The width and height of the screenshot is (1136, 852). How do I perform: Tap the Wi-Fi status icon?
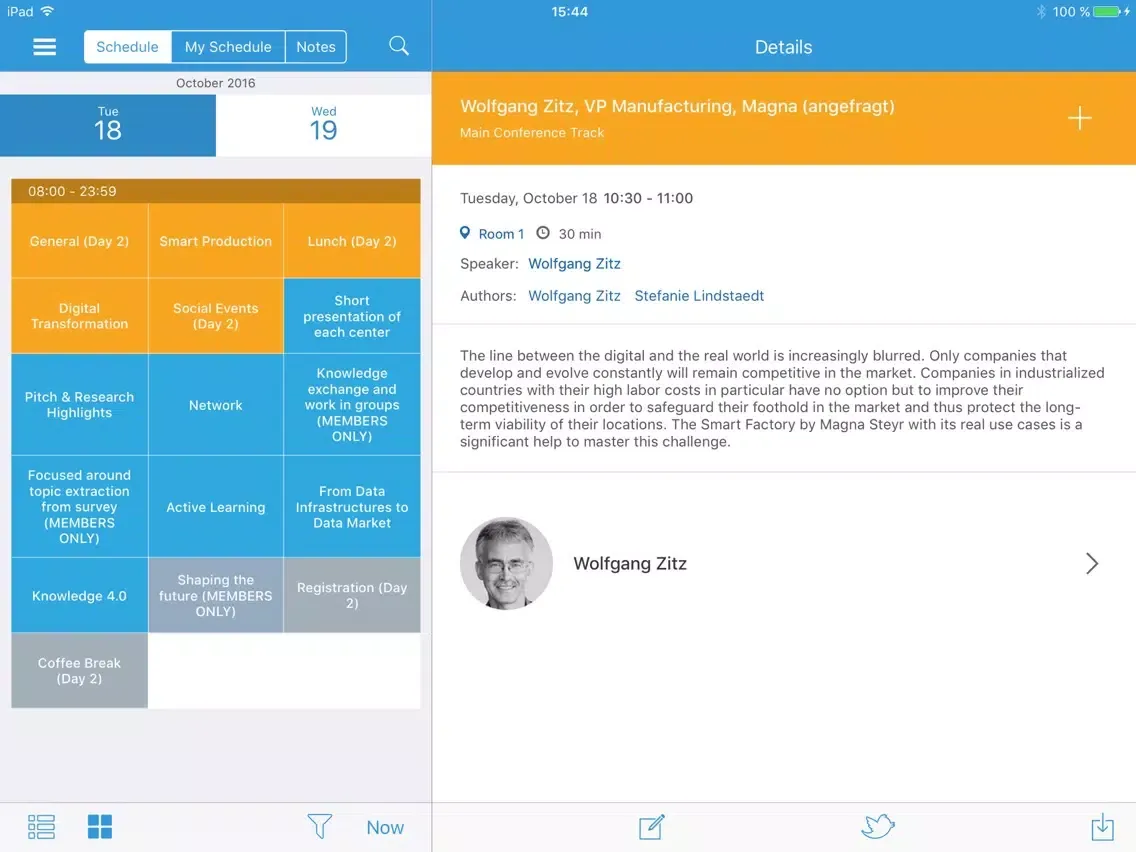pos(47,11)
